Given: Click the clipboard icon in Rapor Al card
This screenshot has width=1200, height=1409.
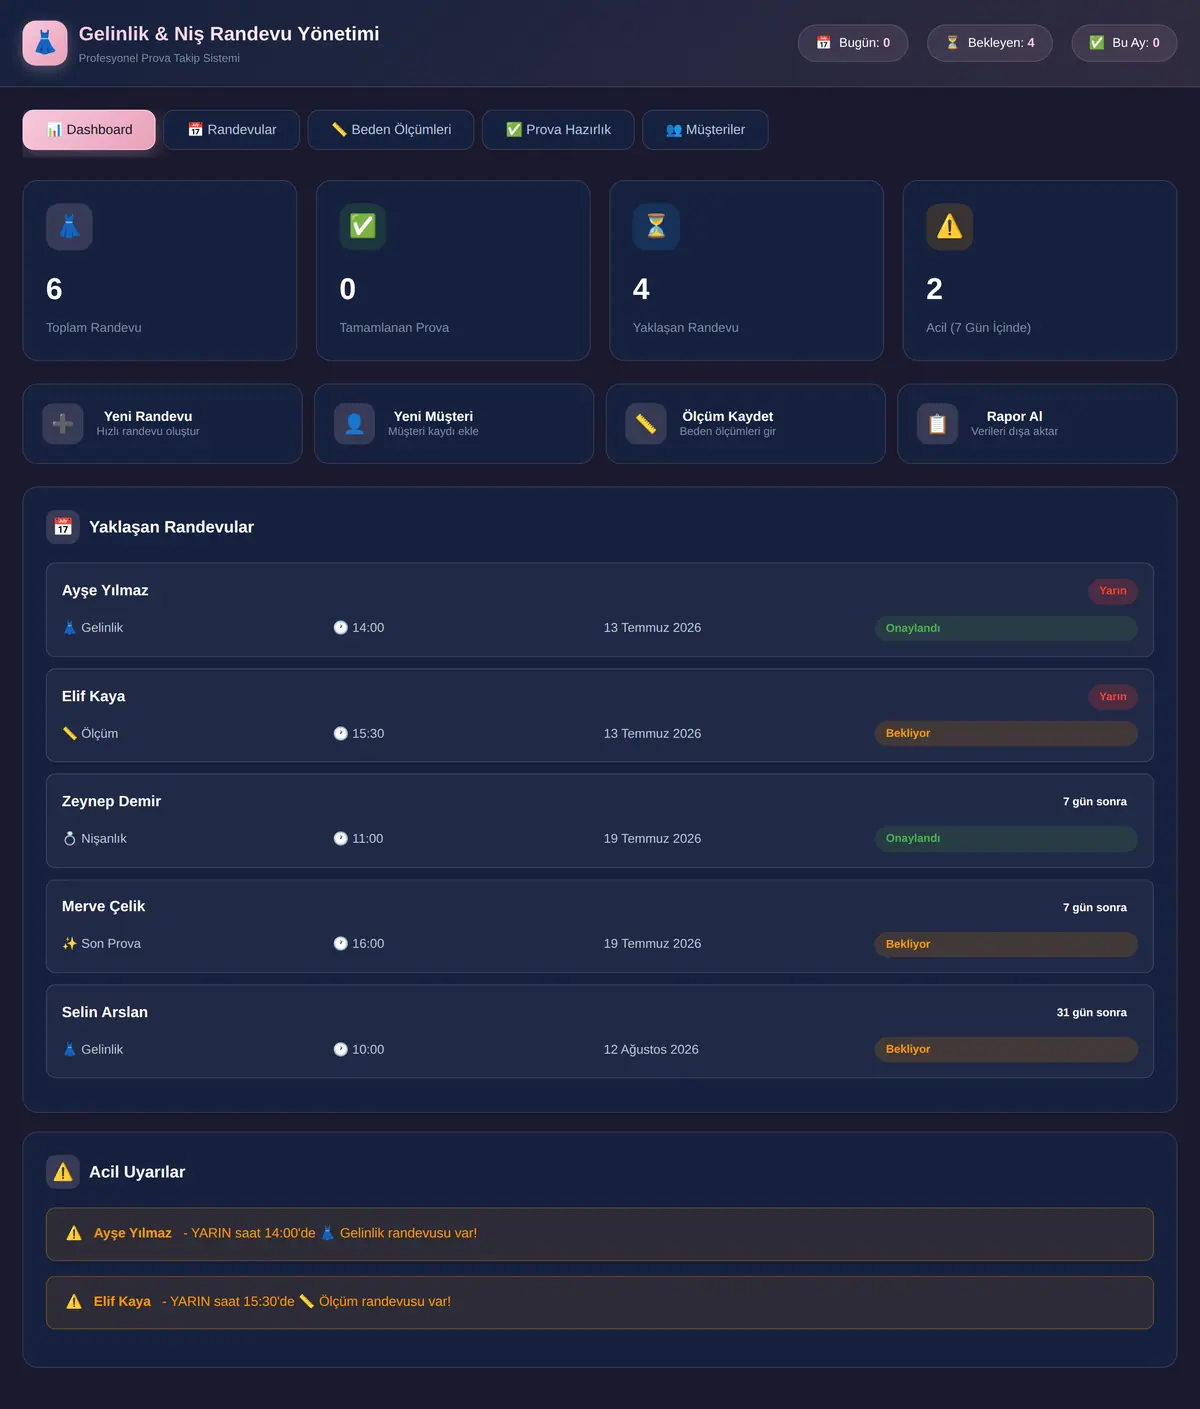Looking at the screenshot, I should point(938,424).
